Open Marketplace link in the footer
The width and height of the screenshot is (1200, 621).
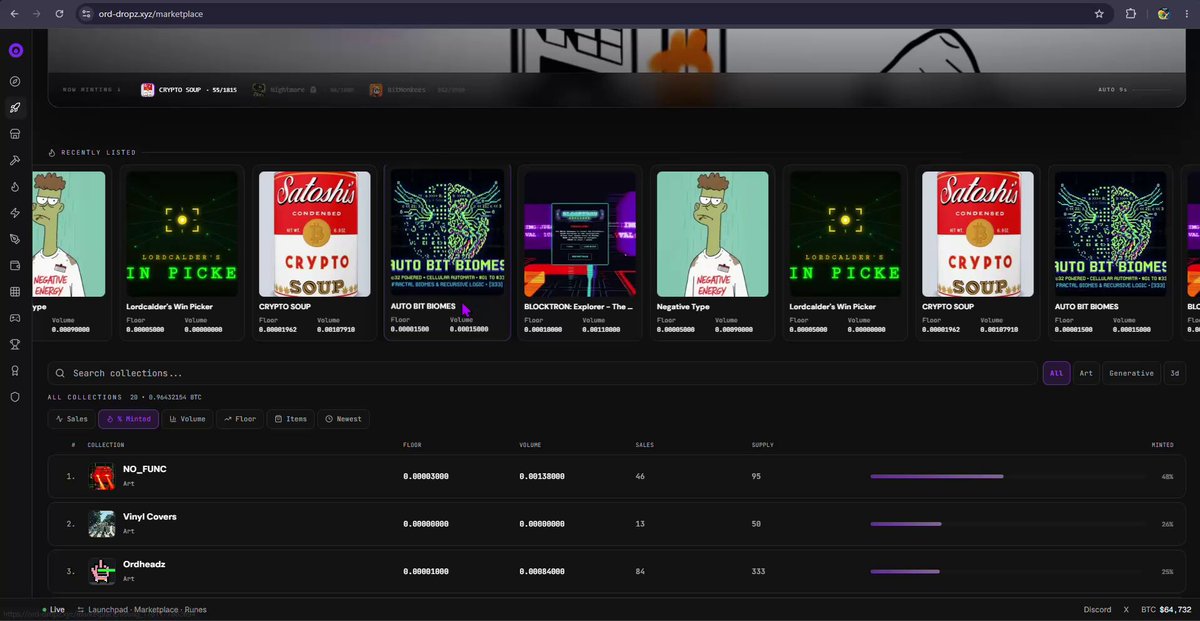click(157, 610)
